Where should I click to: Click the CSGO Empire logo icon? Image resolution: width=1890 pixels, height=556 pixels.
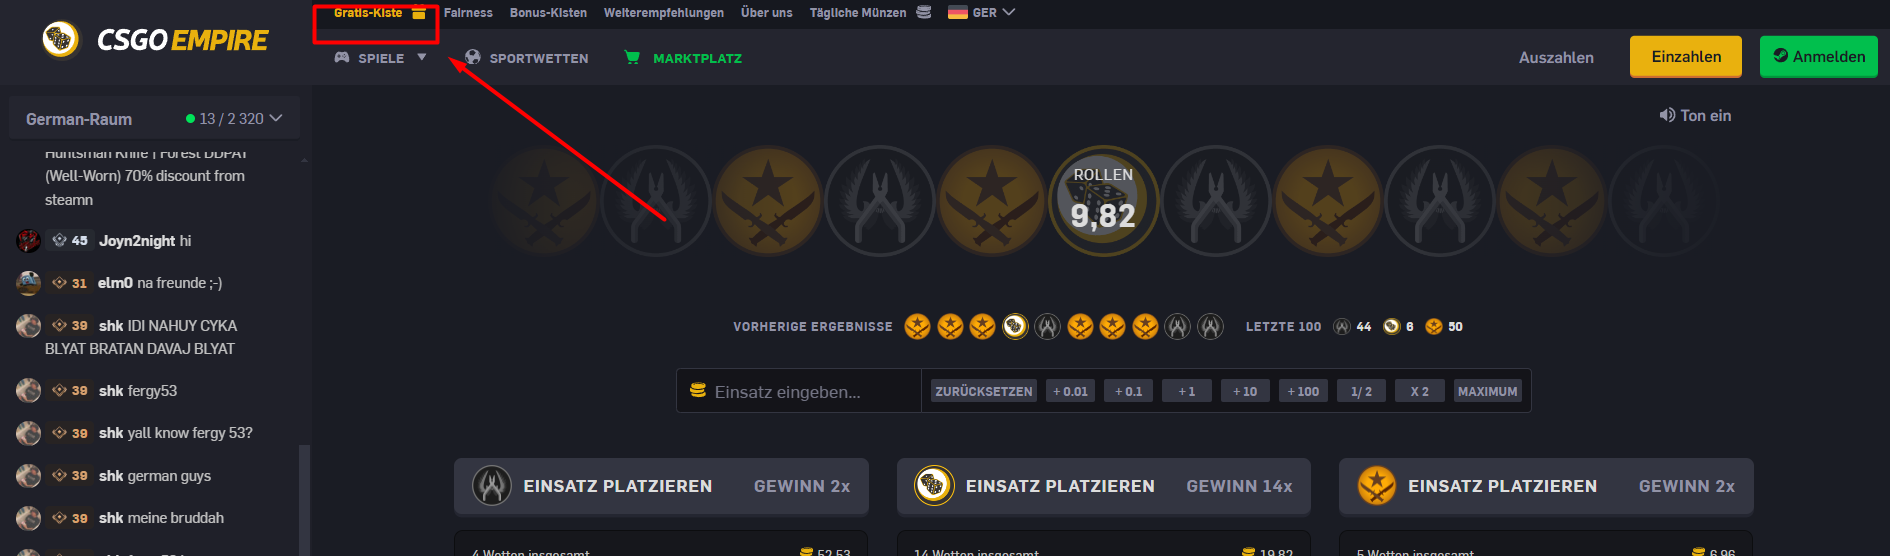[x=60, y=40]
